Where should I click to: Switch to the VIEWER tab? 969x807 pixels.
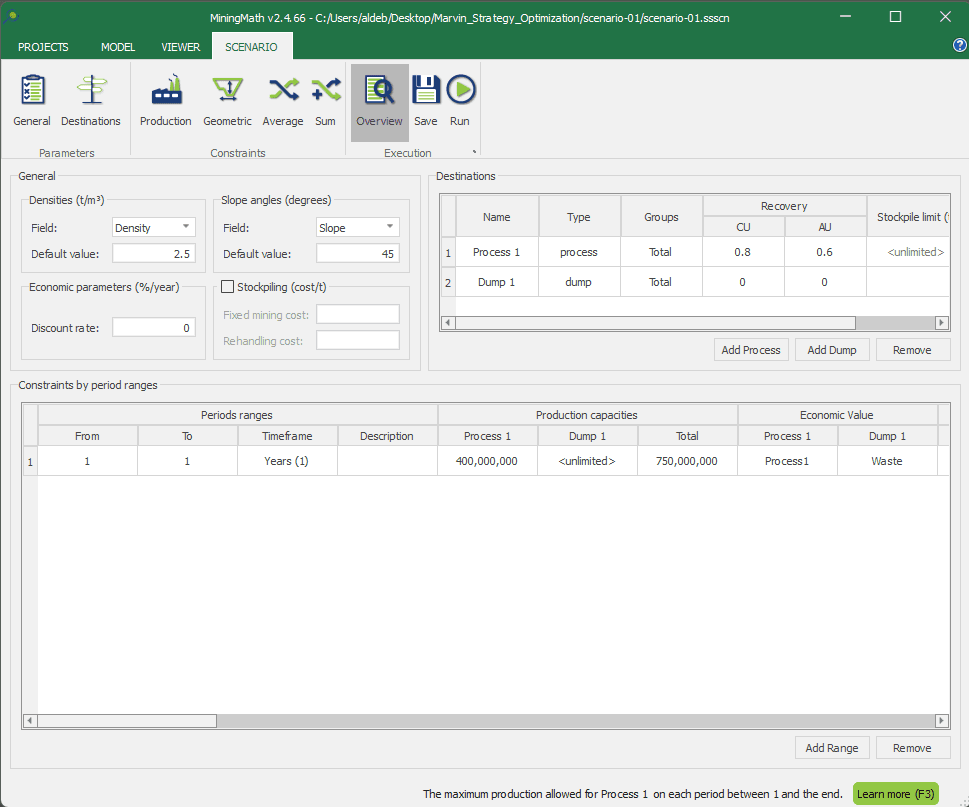(x=180, y=47)
